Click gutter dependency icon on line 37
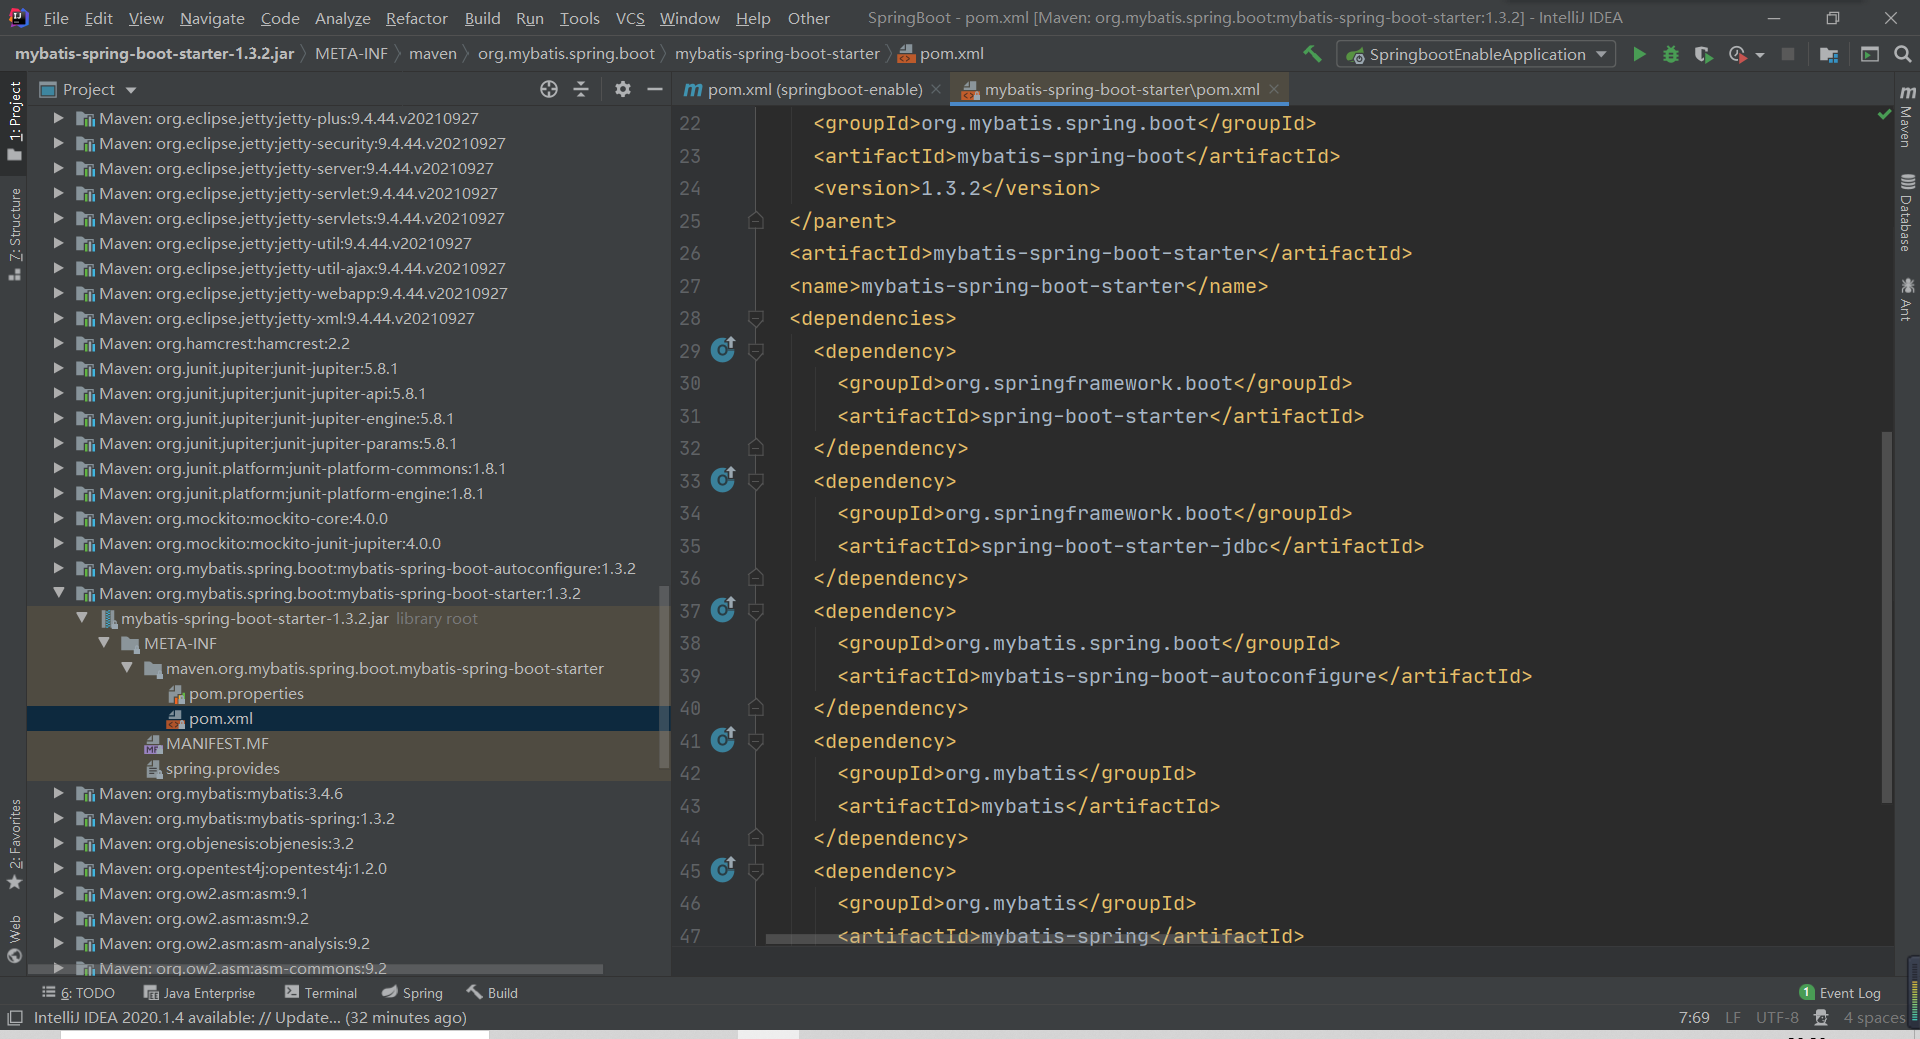Viewport: 1920px width, 1039px height. click(x=723, y=609)
